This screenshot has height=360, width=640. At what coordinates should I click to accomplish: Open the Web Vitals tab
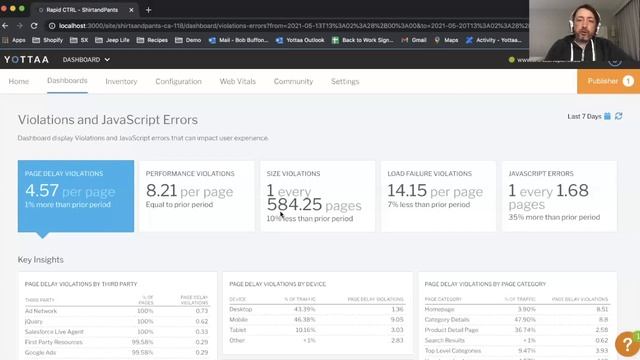click(x=238, y=81)
